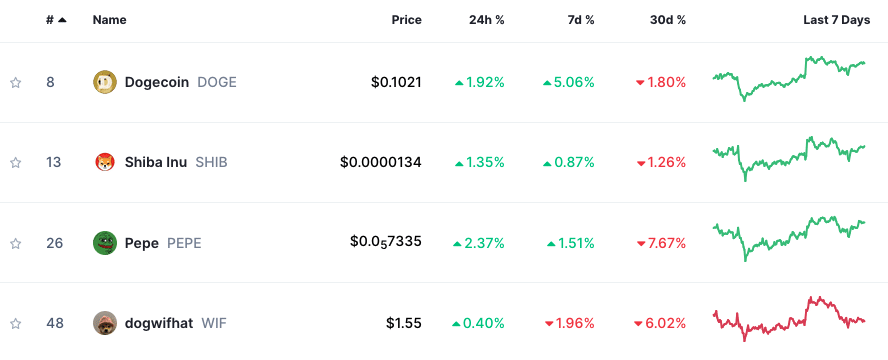Image resolution: width=888 pixels, height=360 pixels.
Task: Click the Dogecoin coin logo
Action: click(105, 83)
